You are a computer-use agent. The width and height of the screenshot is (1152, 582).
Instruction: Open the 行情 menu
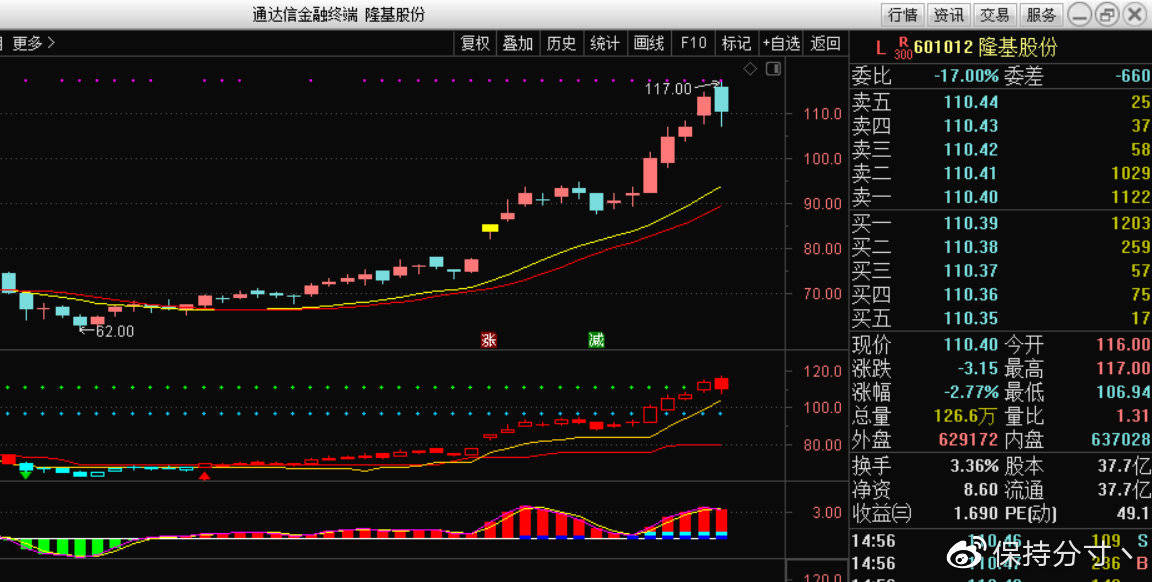coord(903,15)
